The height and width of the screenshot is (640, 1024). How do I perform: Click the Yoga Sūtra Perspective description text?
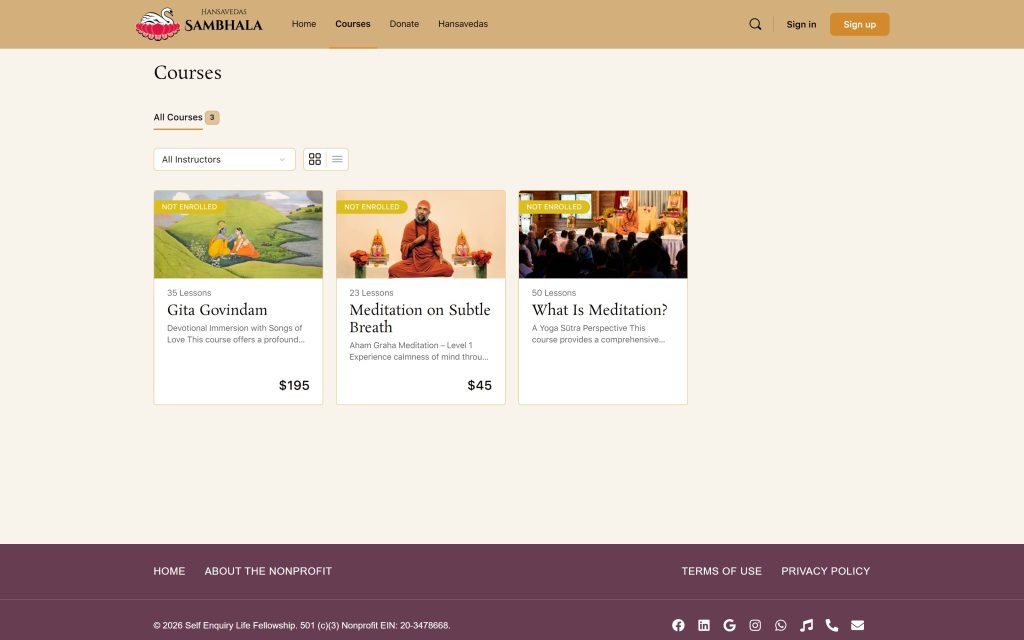click(x=598, y=334)
